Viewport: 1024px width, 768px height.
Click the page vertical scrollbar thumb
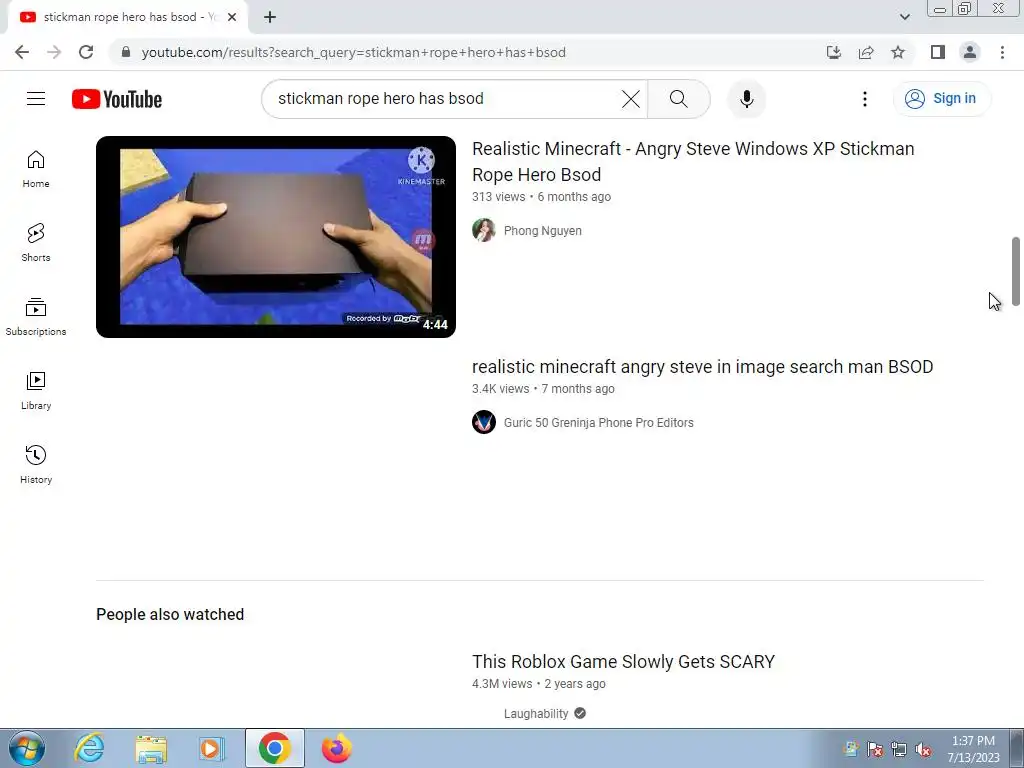(1016, 271)
